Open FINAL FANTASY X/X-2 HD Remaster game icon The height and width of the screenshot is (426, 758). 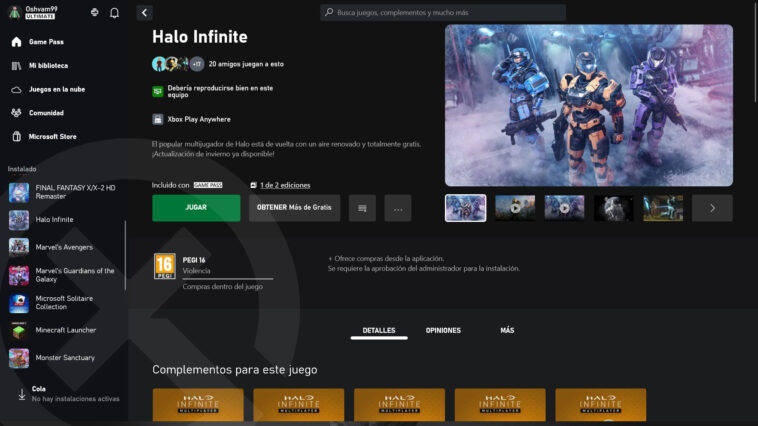tap(19, 192)
